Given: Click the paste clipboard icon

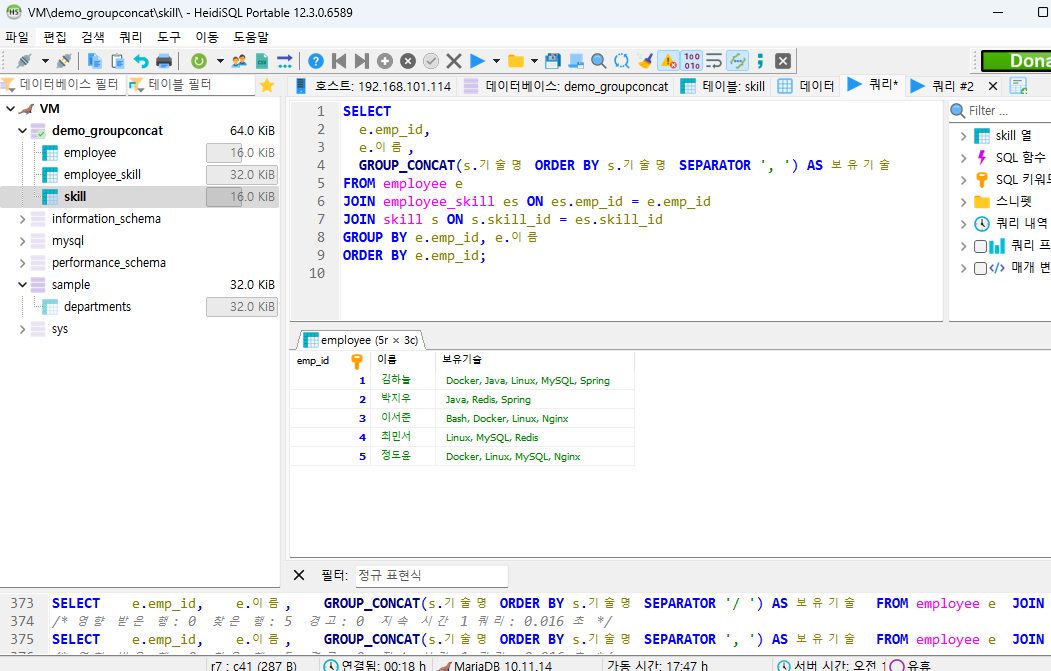Looking at the screenshot, I should (x=117, y=61).
